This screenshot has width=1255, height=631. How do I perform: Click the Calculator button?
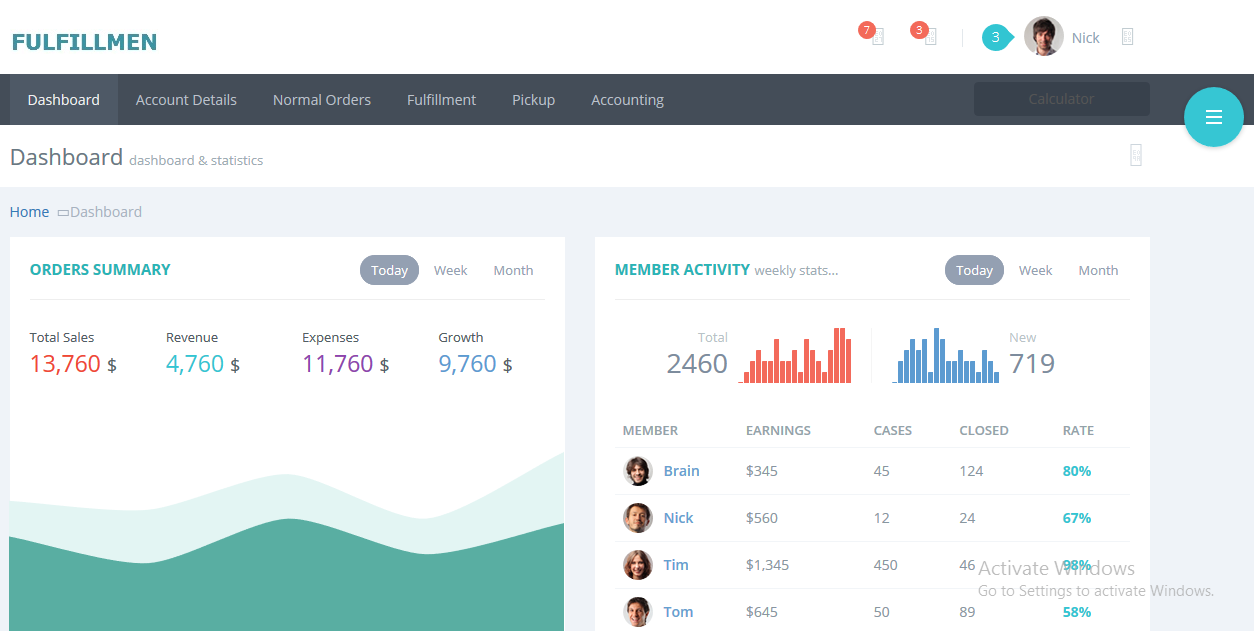(x=1061, y=99)
